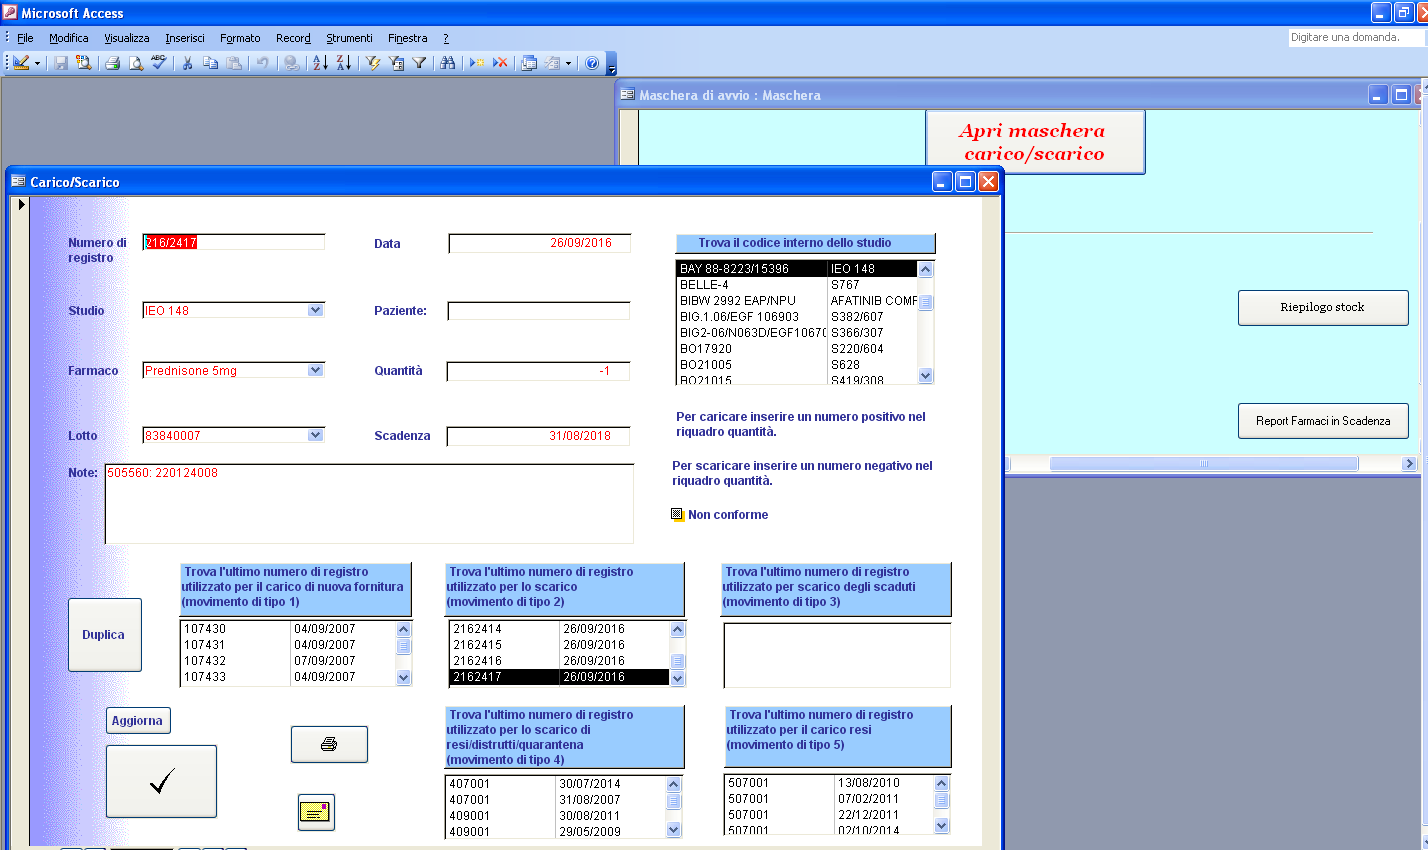Sort Ascending A-Z toolbar icon
This screenshot has height=850, width=1428.
[x=320, y=62]
